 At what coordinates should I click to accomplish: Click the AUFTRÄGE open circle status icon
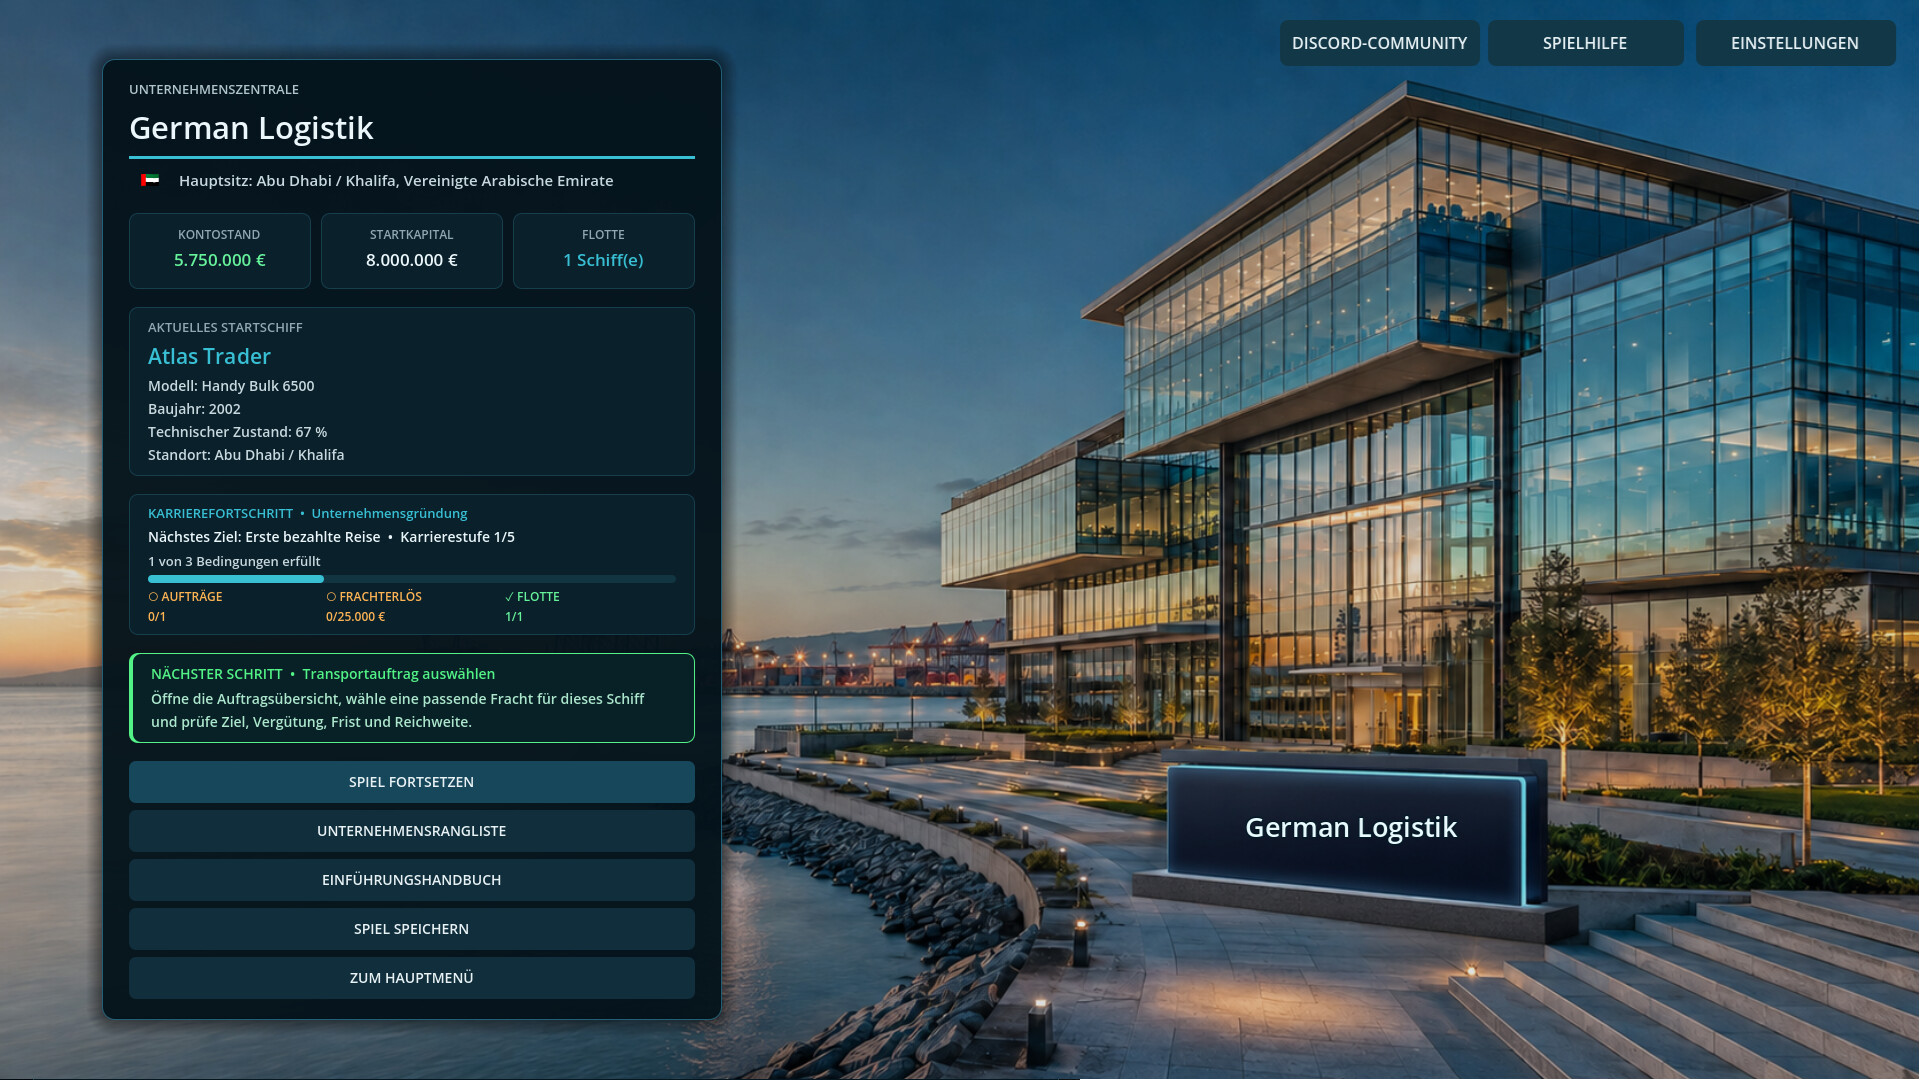pyautogui.click(x=153, y=597)
